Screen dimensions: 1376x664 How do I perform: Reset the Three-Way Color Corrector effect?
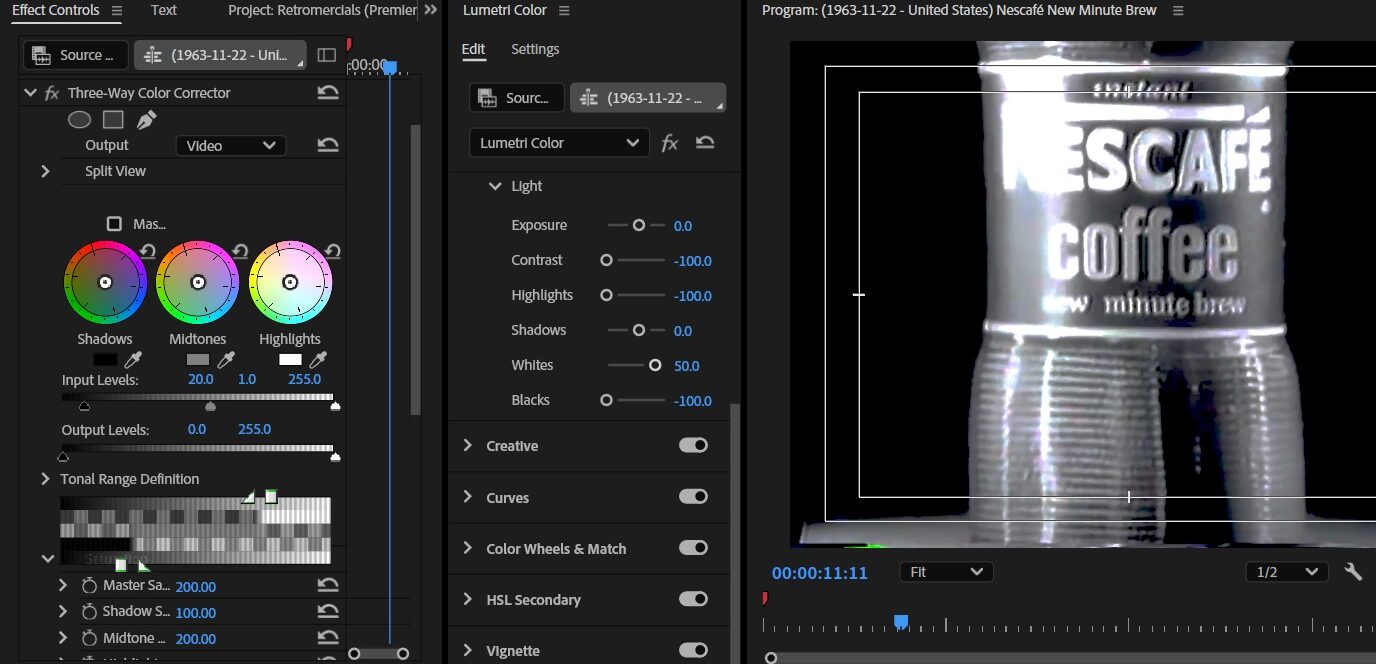tap(328, 93)
